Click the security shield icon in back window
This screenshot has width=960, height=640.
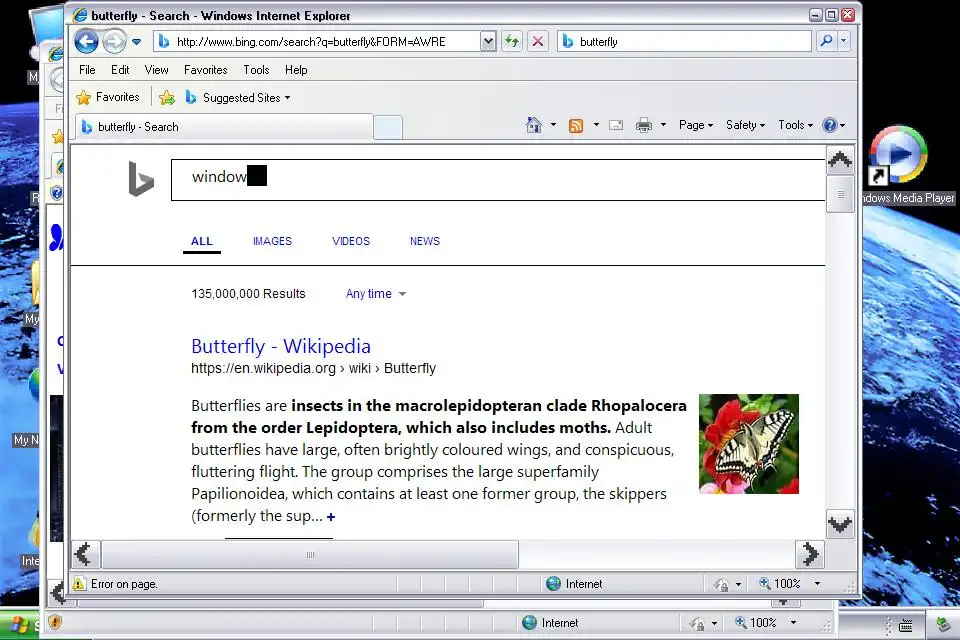click(55, 623)
